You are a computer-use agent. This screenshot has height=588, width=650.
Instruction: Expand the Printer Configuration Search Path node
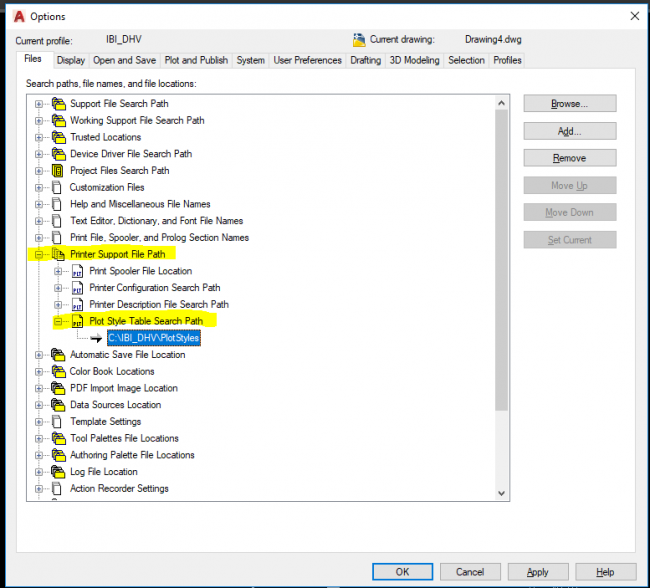[x=59, y=288]
